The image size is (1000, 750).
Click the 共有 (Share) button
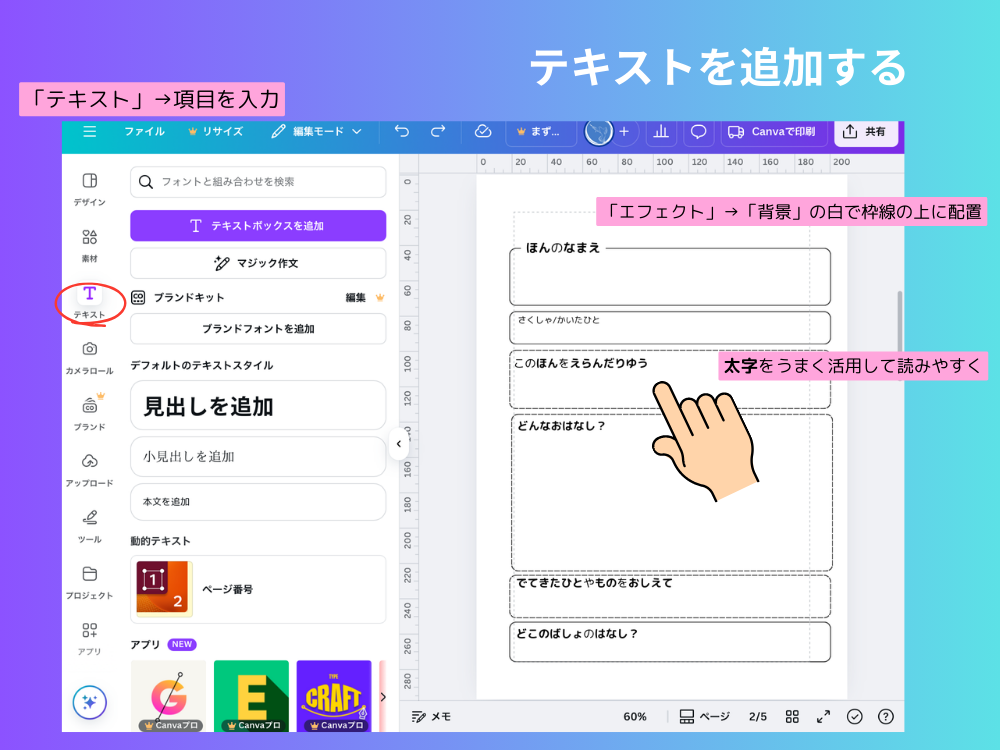[865, 131]
